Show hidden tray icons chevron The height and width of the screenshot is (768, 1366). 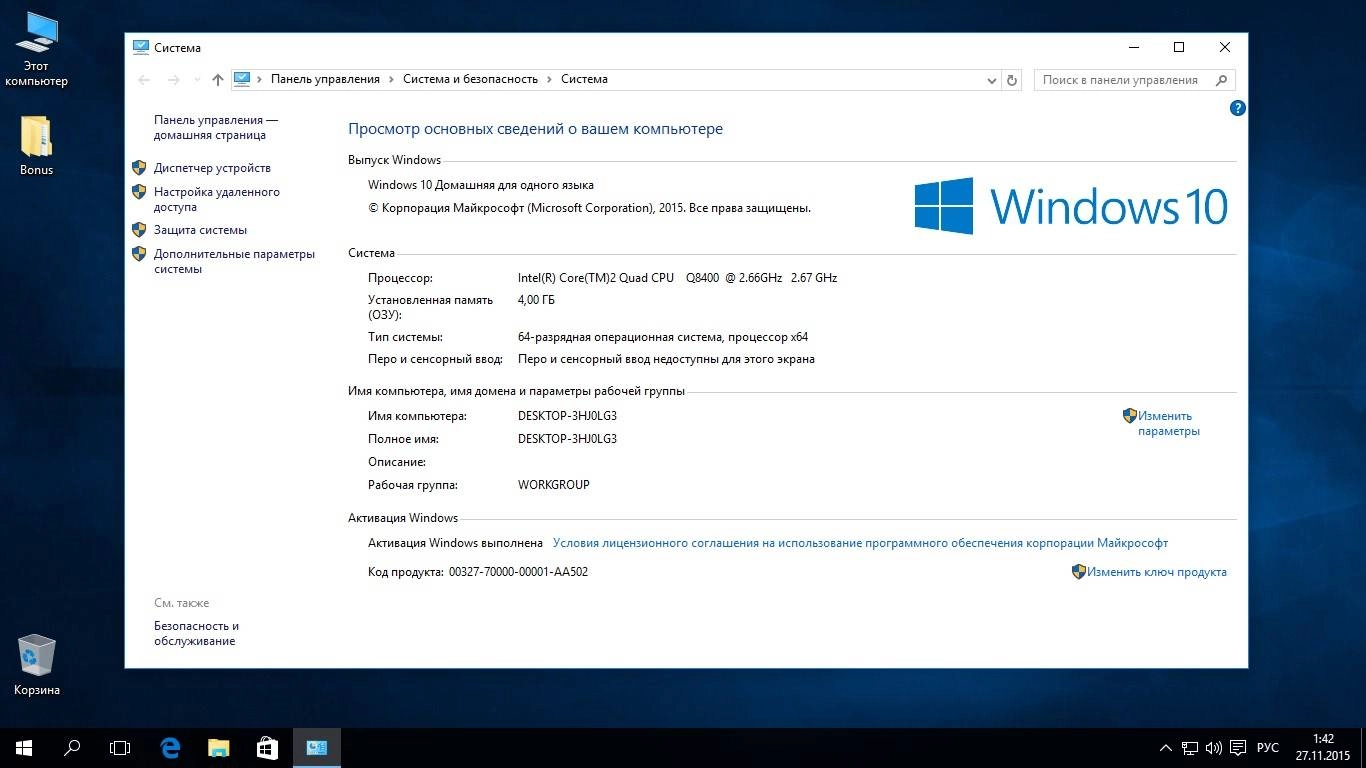point(1166,748)
